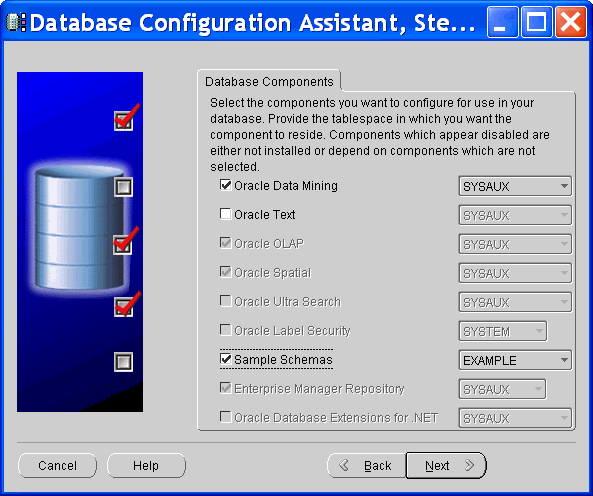
Task: Toggle the Oracle Spatial checkbox
Action: [226, 272]
